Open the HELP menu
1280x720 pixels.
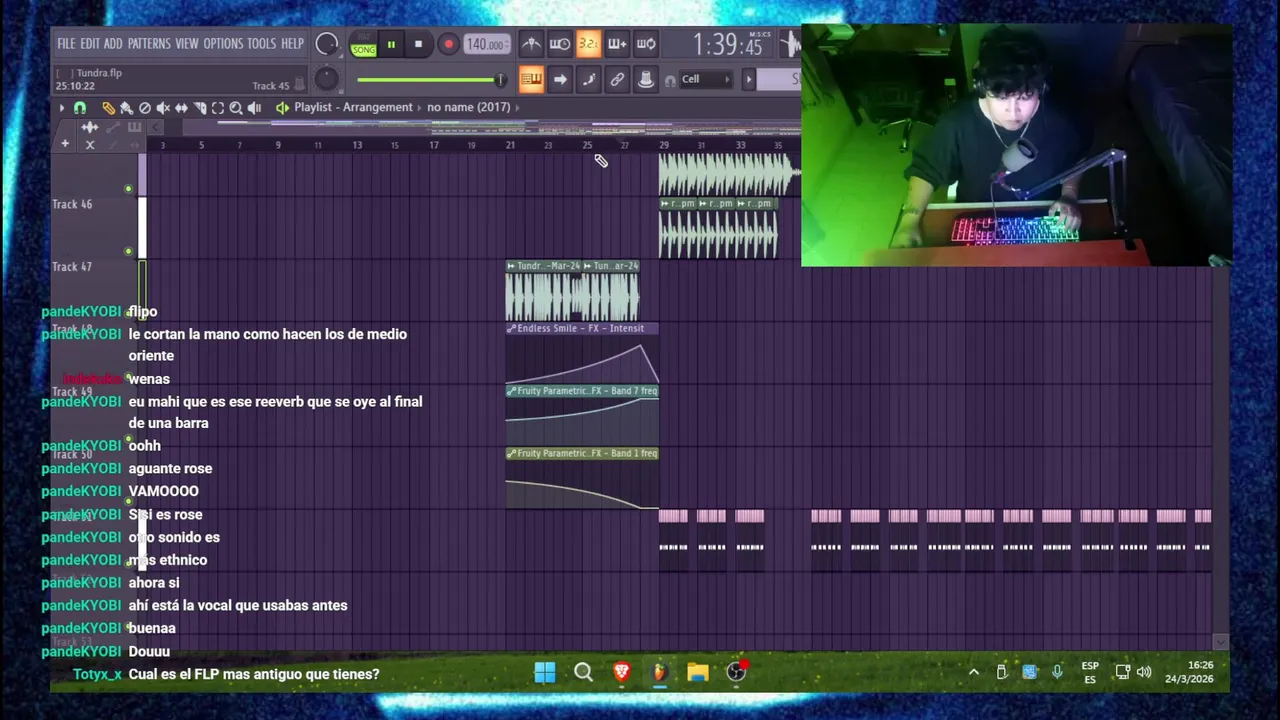click(x=292, y=44)
